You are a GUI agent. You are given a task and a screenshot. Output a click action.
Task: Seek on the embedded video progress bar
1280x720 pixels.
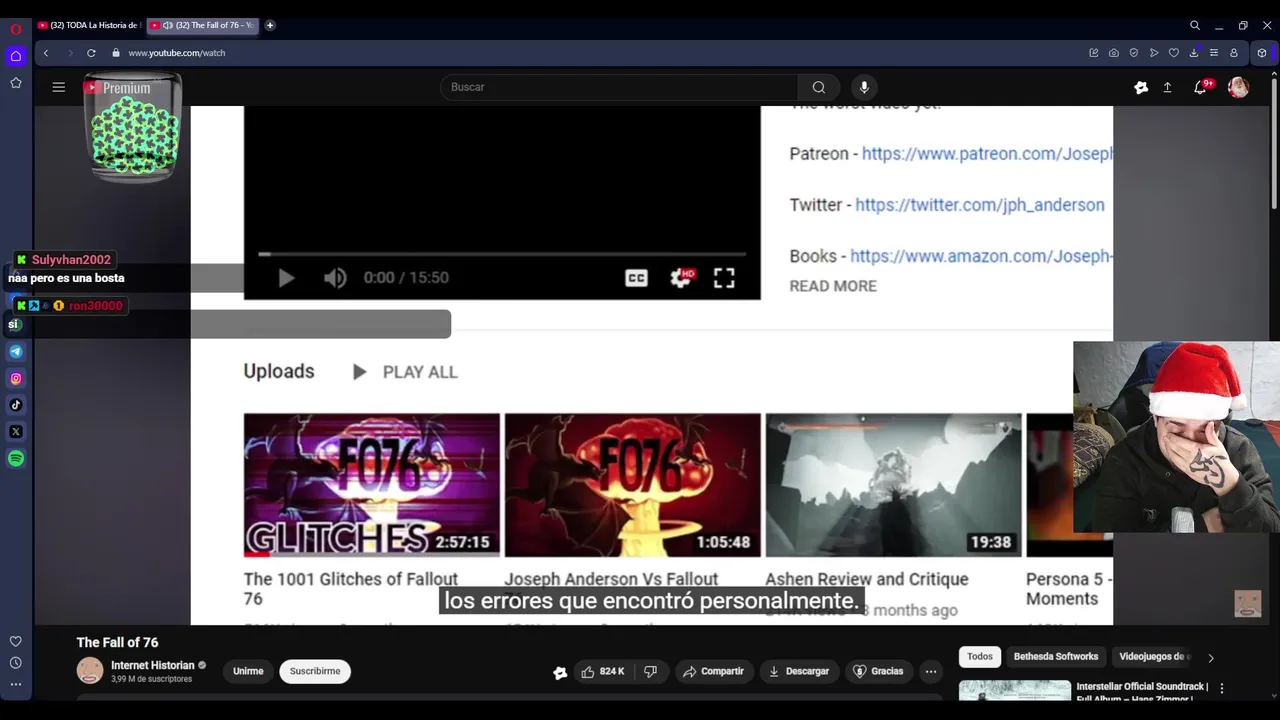click(502, 254)
